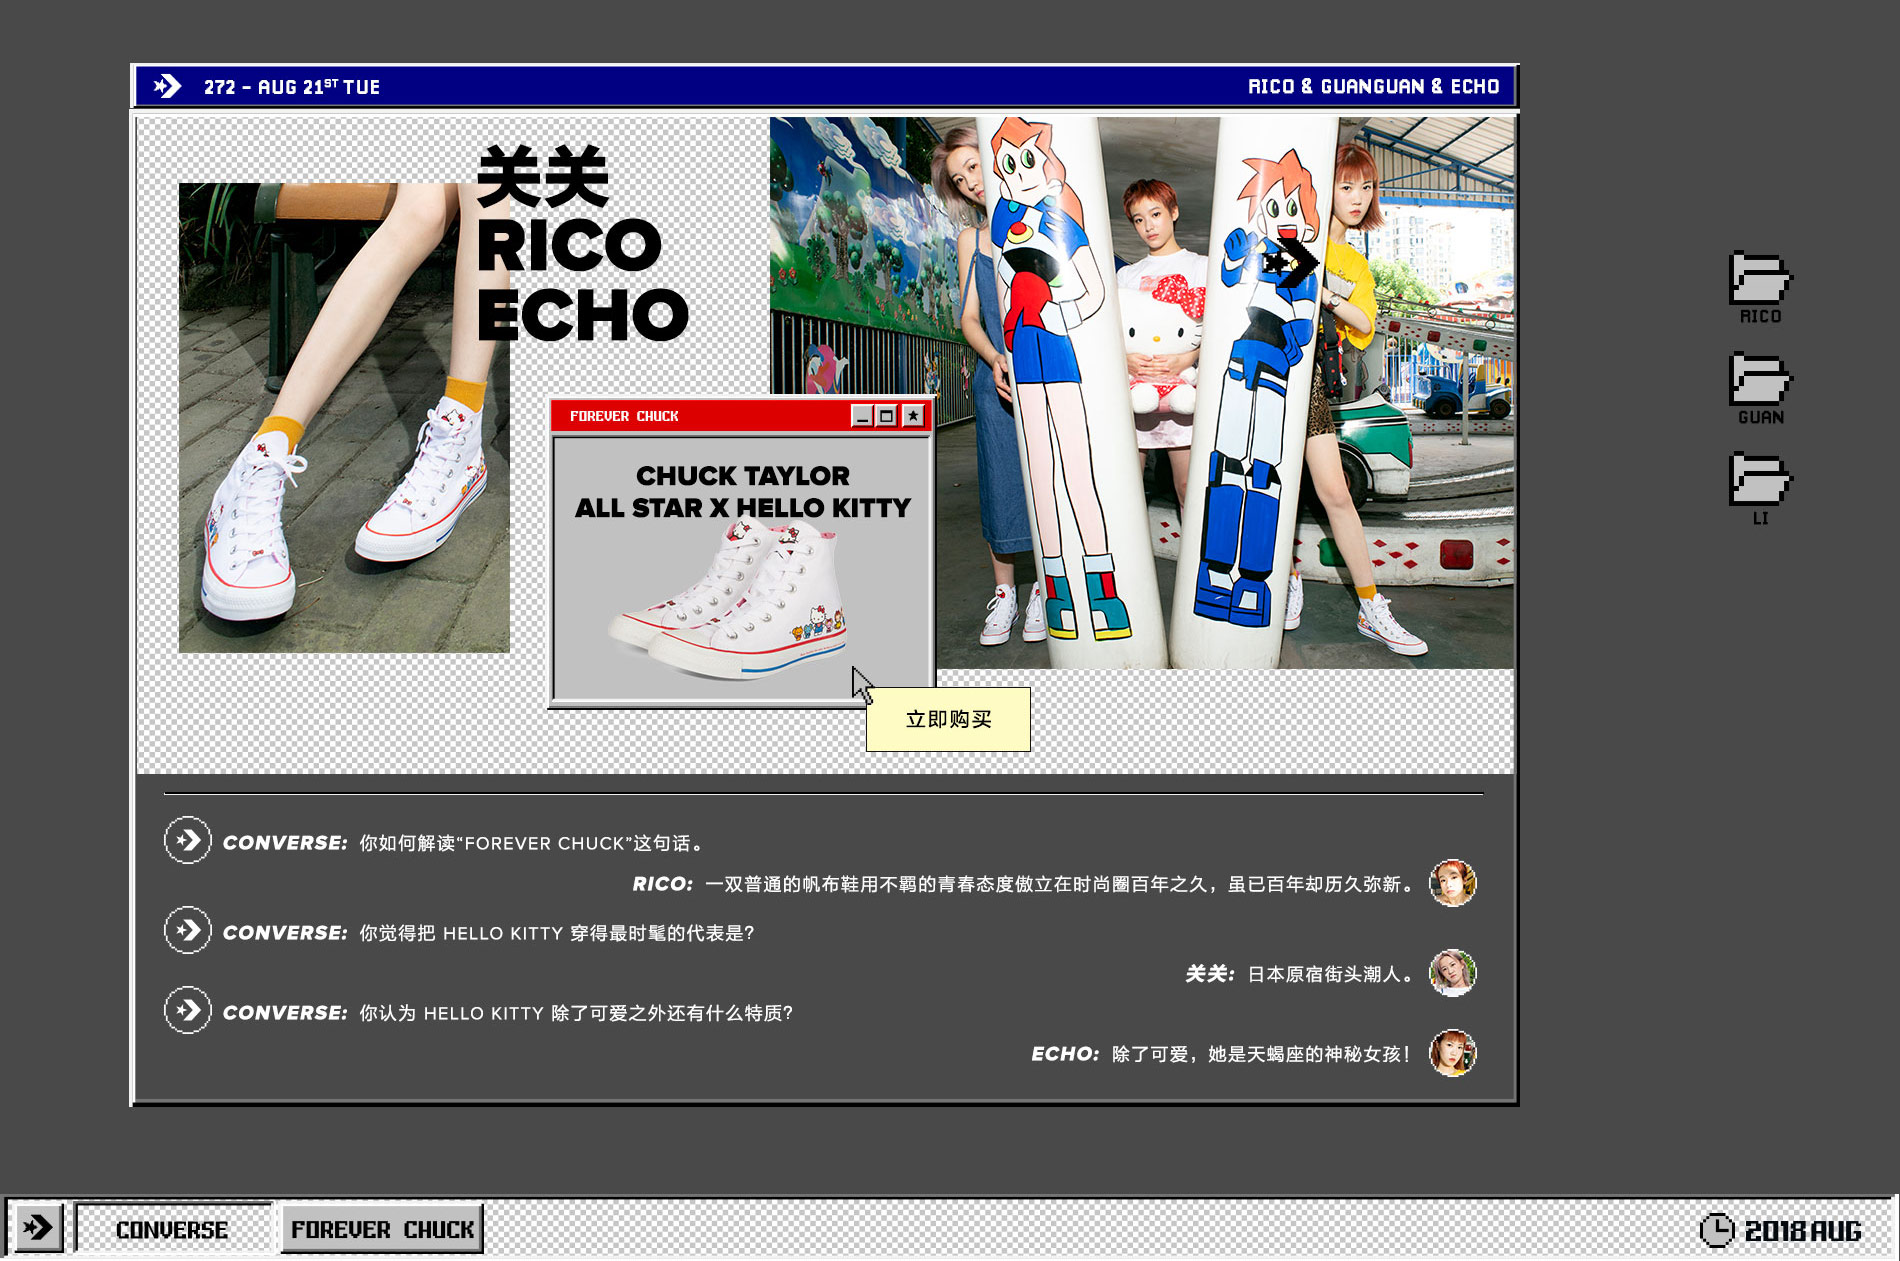Click the photo of legs wearing white sneakers

(x=344, y=418)
